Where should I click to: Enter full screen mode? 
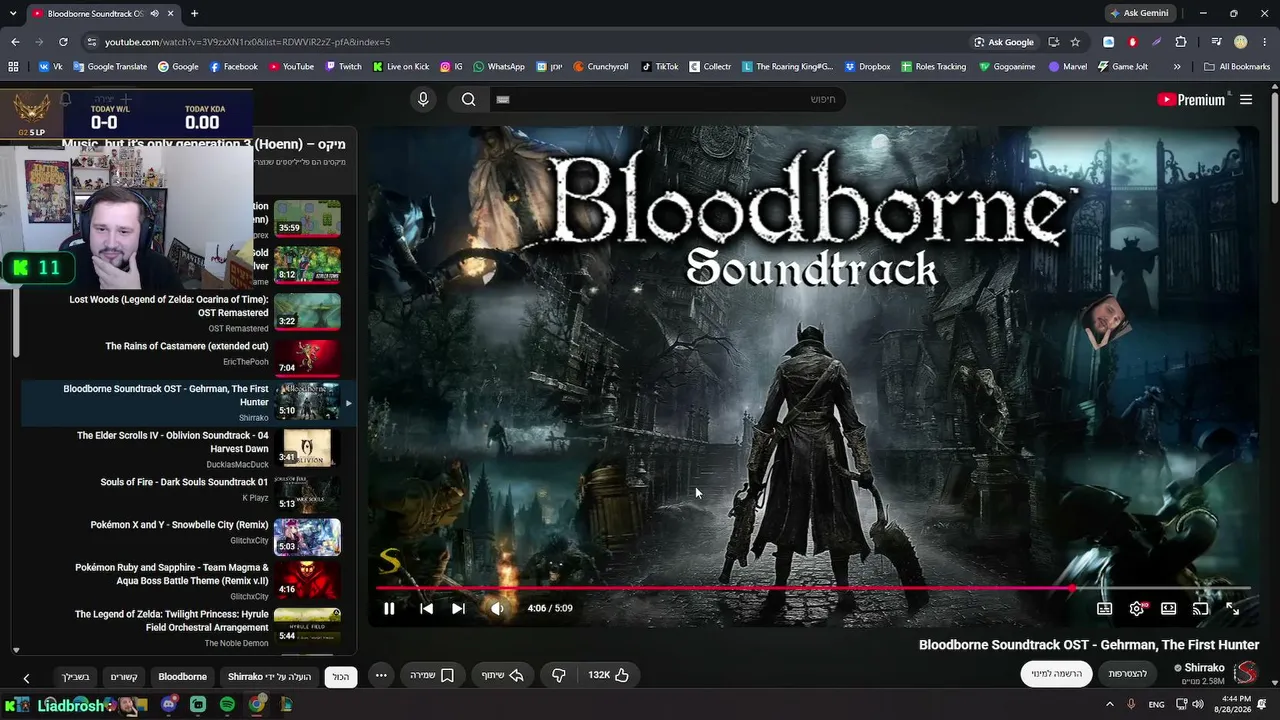coord(1232,608)
